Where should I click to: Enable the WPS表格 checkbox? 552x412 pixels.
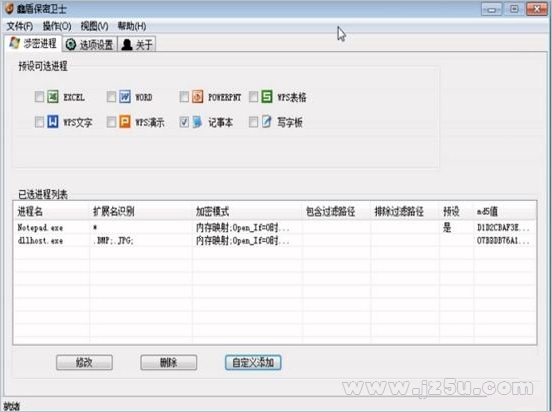pos(253,96)
